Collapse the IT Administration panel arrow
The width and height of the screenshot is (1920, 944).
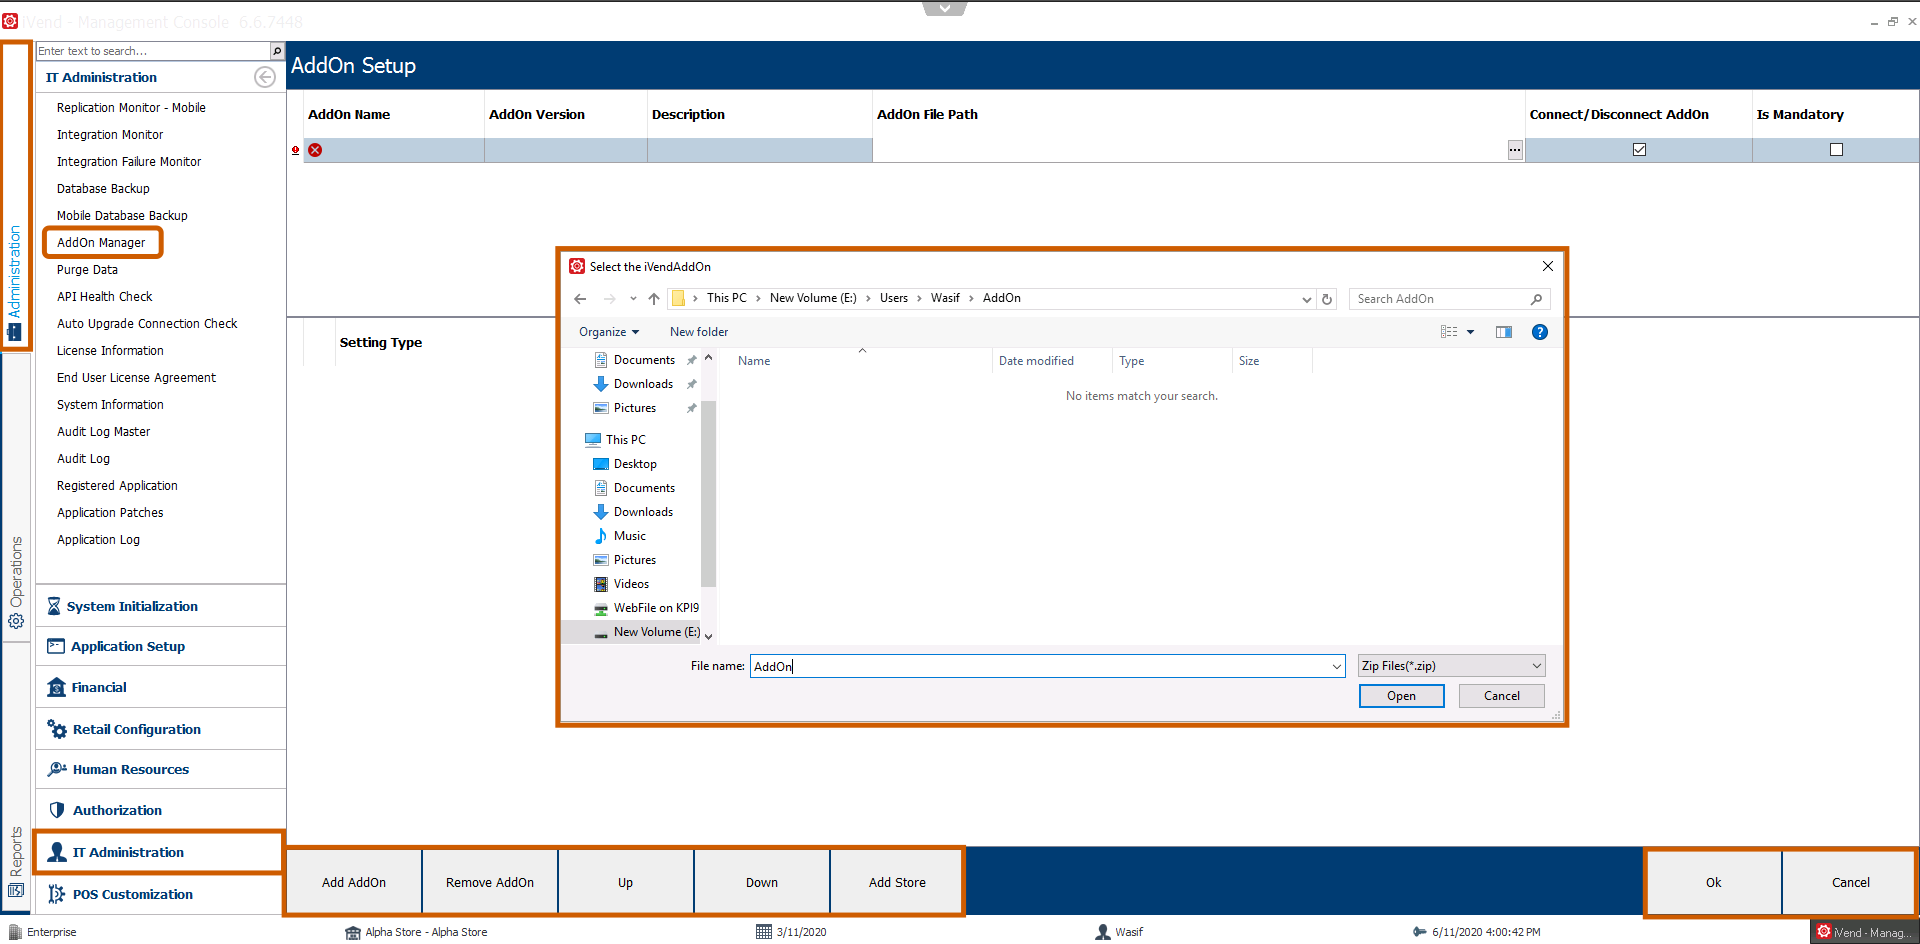(x=264, y=77)
